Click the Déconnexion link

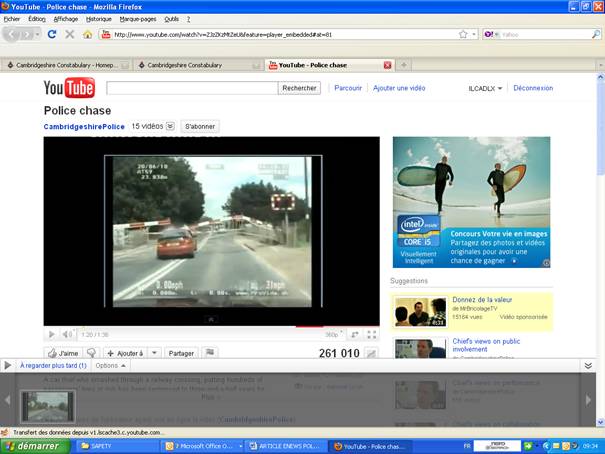533,88
